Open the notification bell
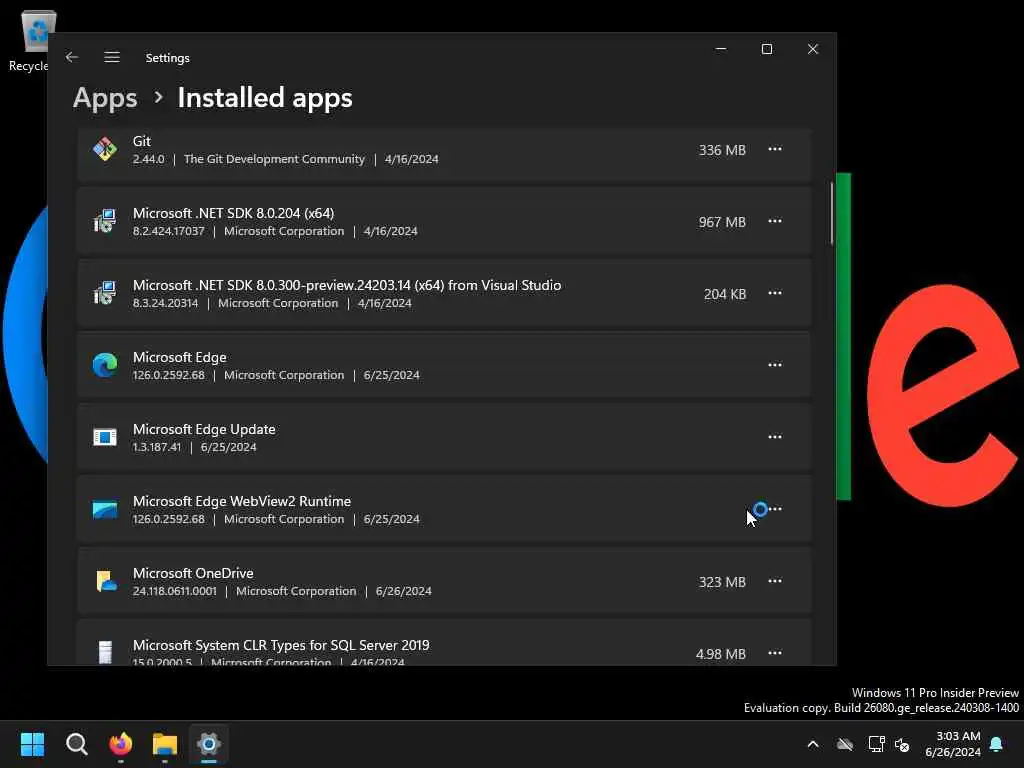The height and width of the screenshot is (768, 1024). (997, 744)
